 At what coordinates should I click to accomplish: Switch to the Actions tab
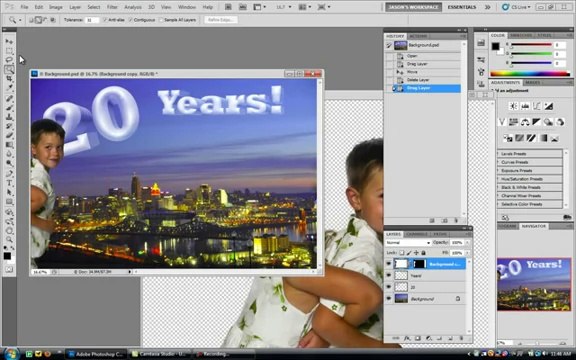(x=418, y=36)
